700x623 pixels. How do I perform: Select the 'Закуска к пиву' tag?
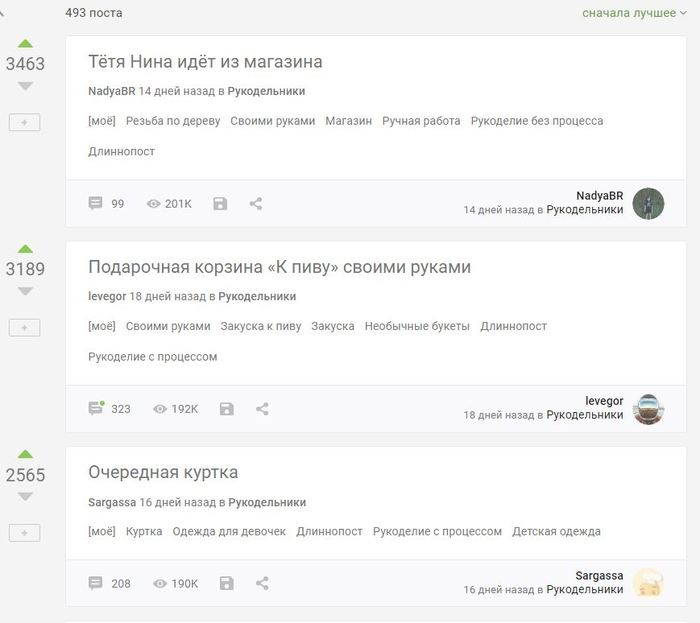260,326
